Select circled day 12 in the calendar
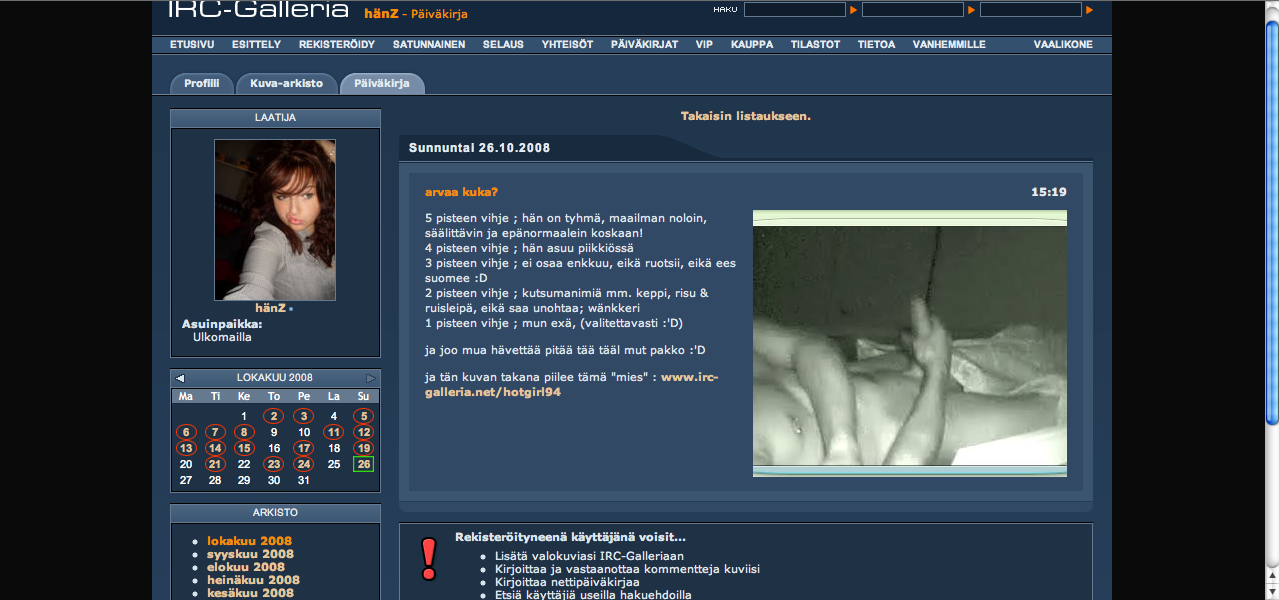1279x600 pixels. 364,432
